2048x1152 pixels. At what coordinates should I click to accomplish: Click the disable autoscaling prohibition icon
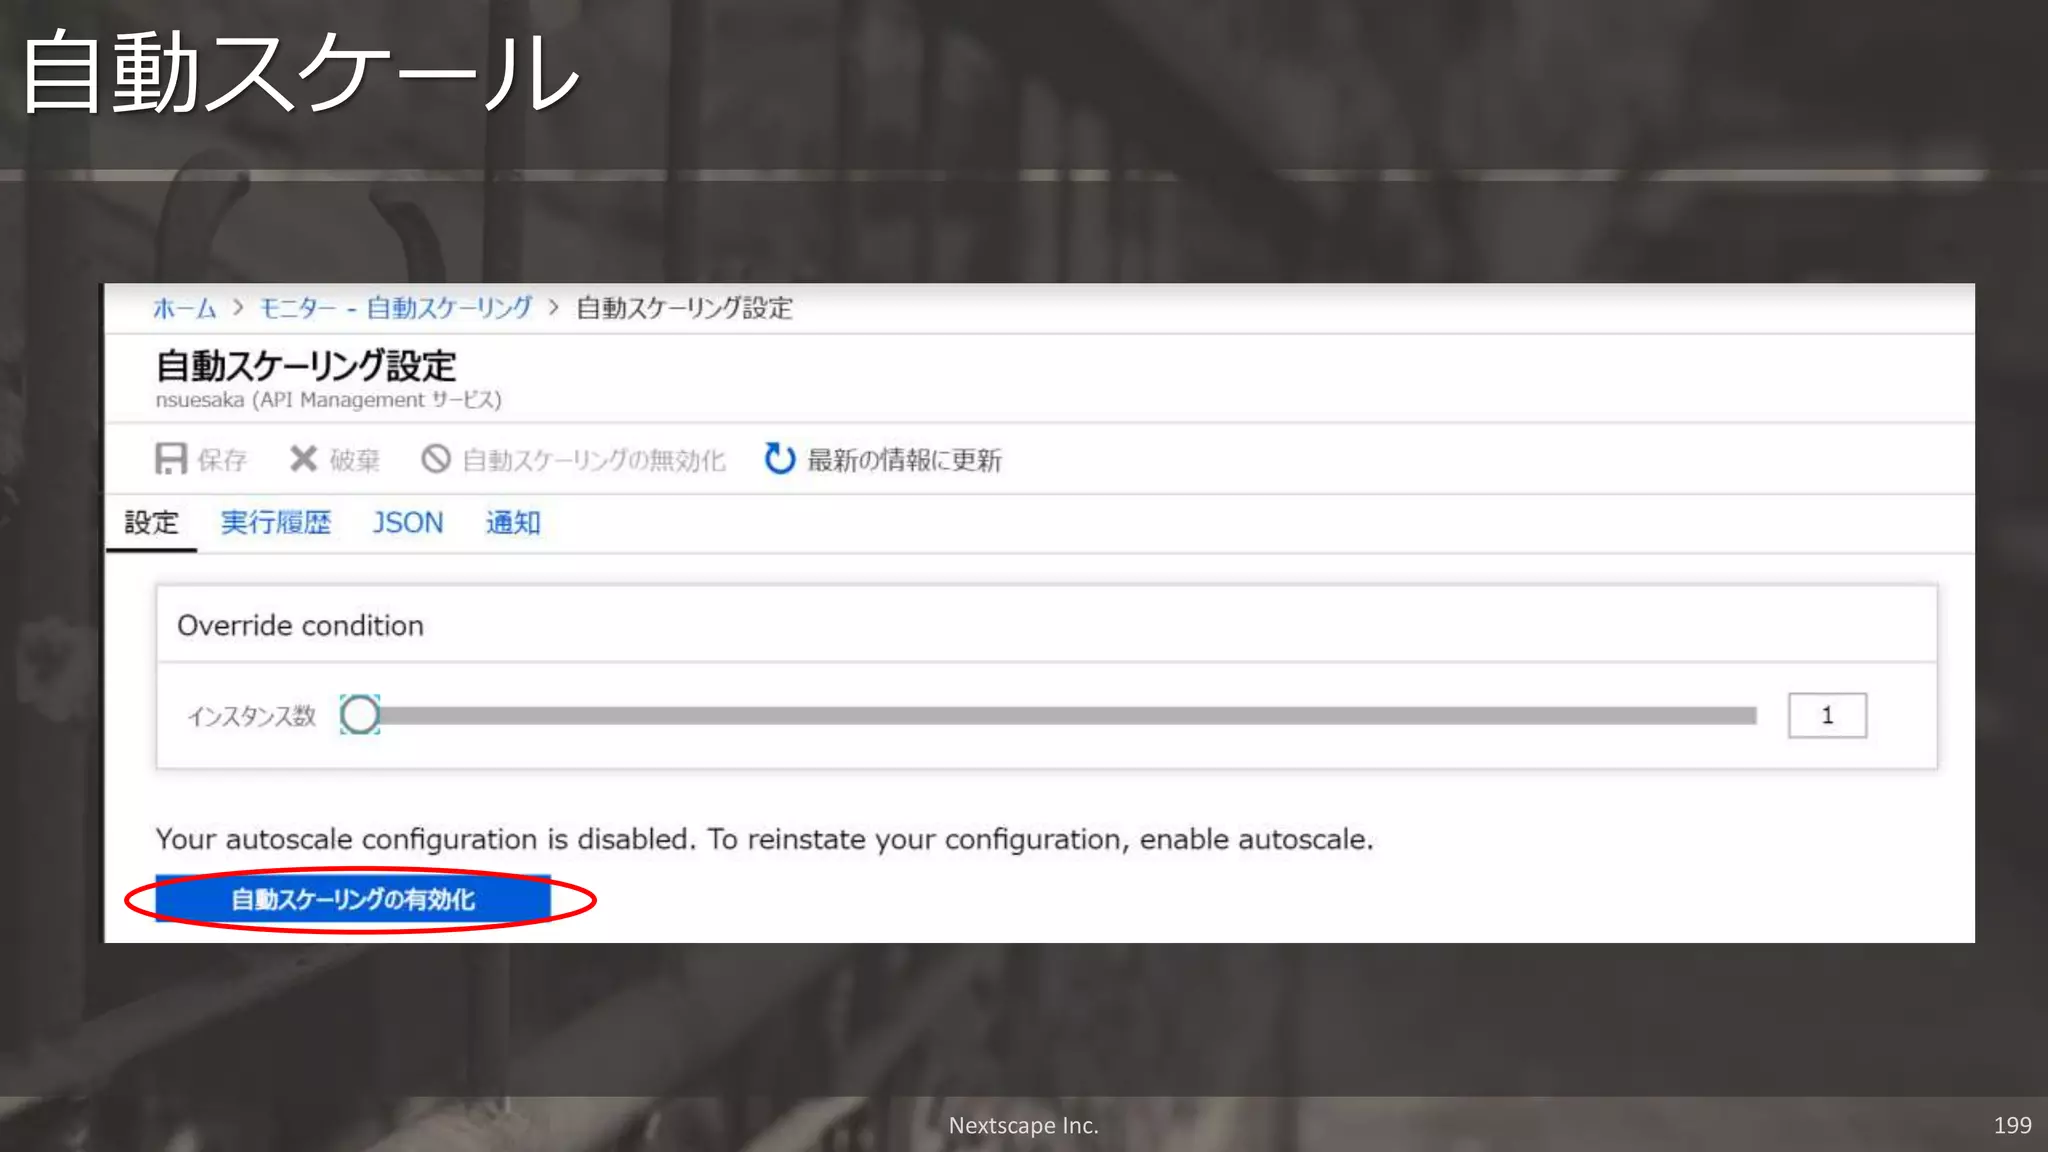[435, 459]
